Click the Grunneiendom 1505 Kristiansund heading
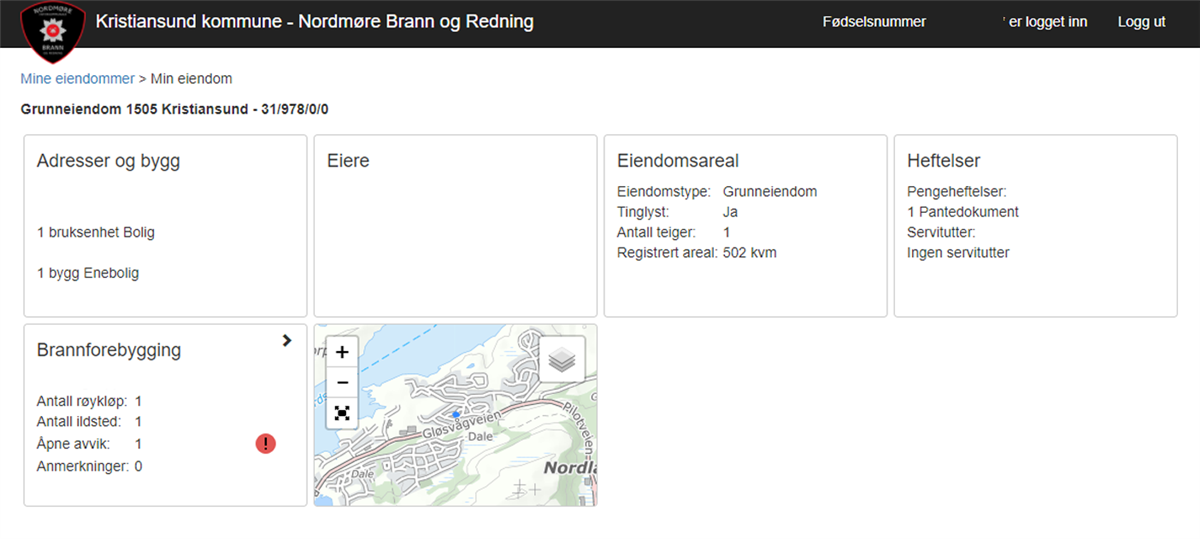This screenshot has height=539, width=1200. [175, 108]
